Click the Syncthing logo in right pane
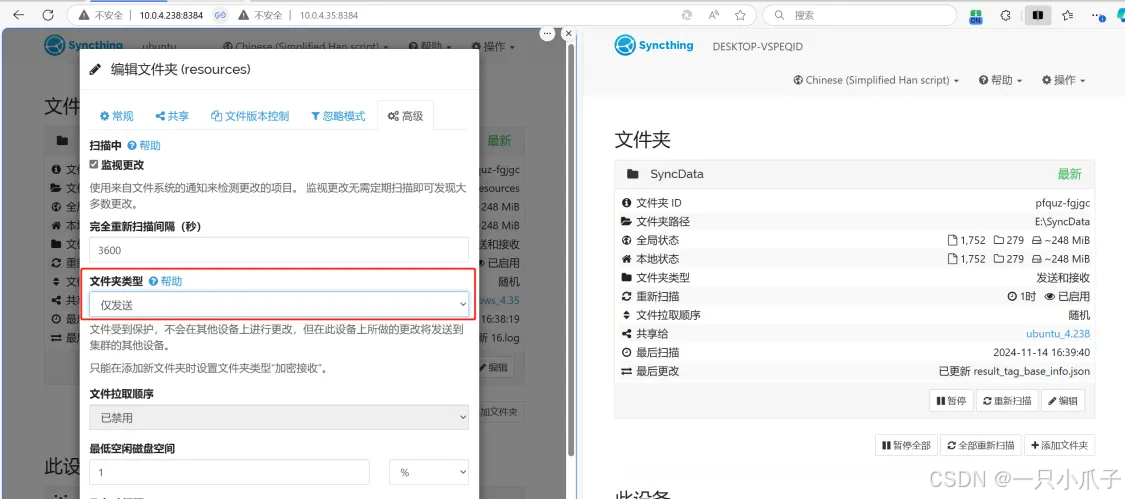Image resolution: width=1125 pixels, height=499 pixels. point(654,45)
